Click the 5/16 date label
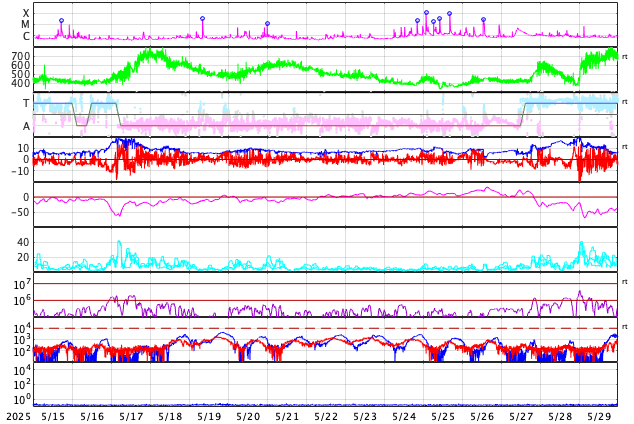The image size is (634, 424). pyautogui.click(x=92, y=416)
